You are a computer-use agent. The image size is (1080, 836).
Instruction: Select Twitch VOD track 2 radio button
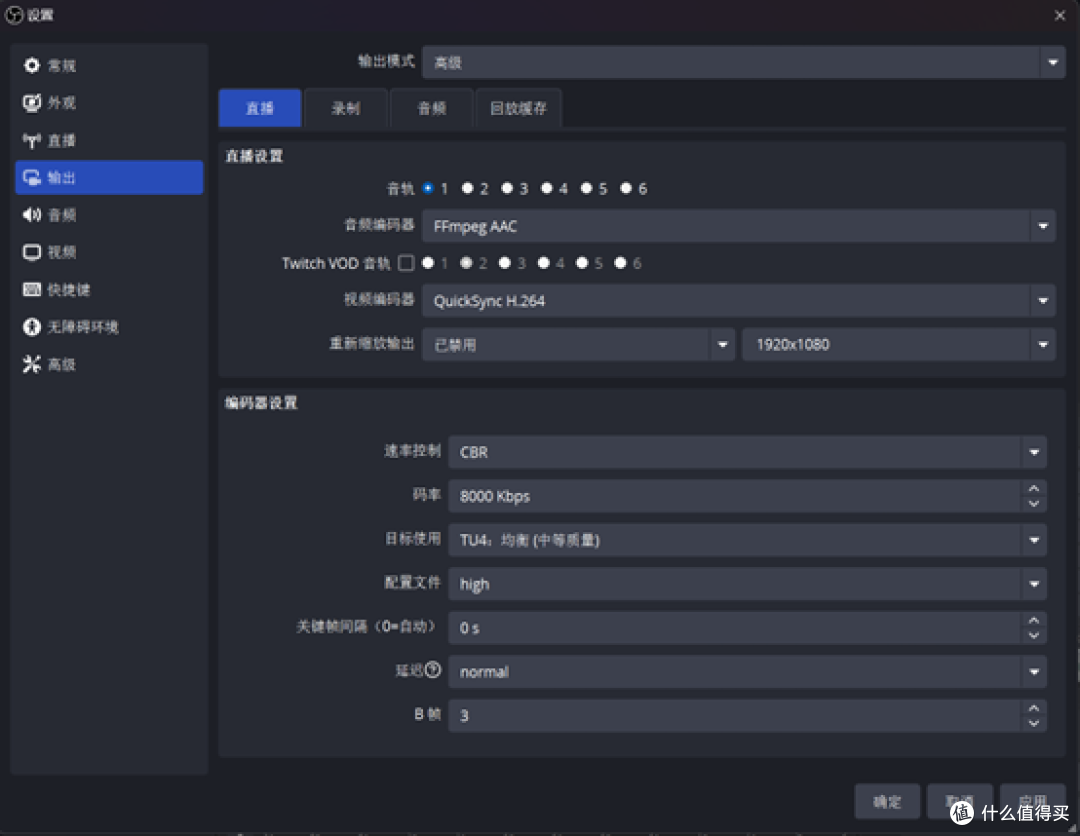click(x=466, y=262)
